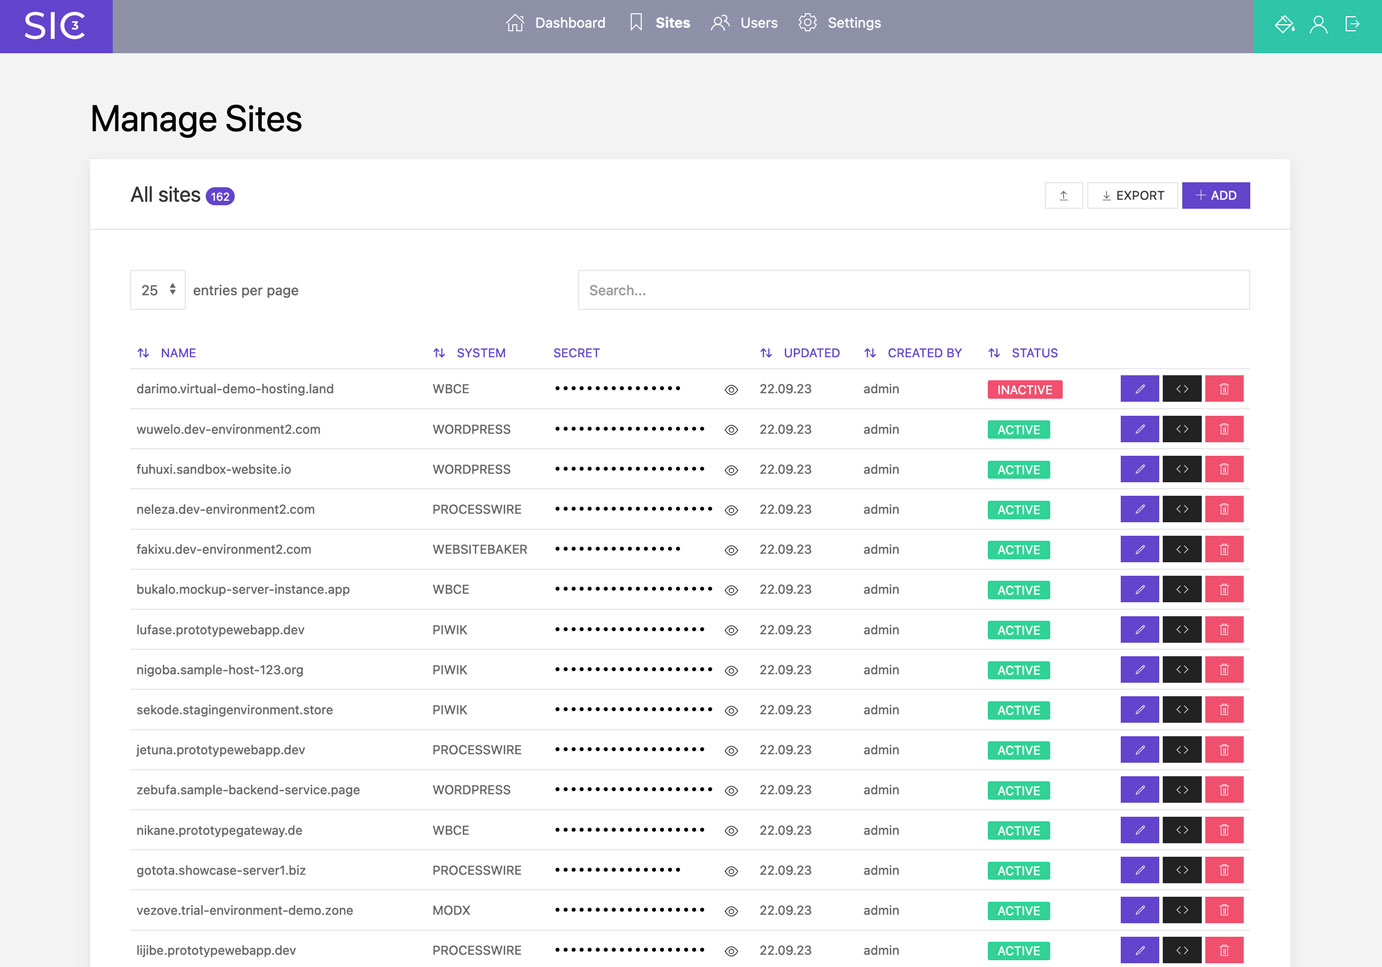Go to the Dashboard menu item
The image size is (1382, 967).
[556, 23]
